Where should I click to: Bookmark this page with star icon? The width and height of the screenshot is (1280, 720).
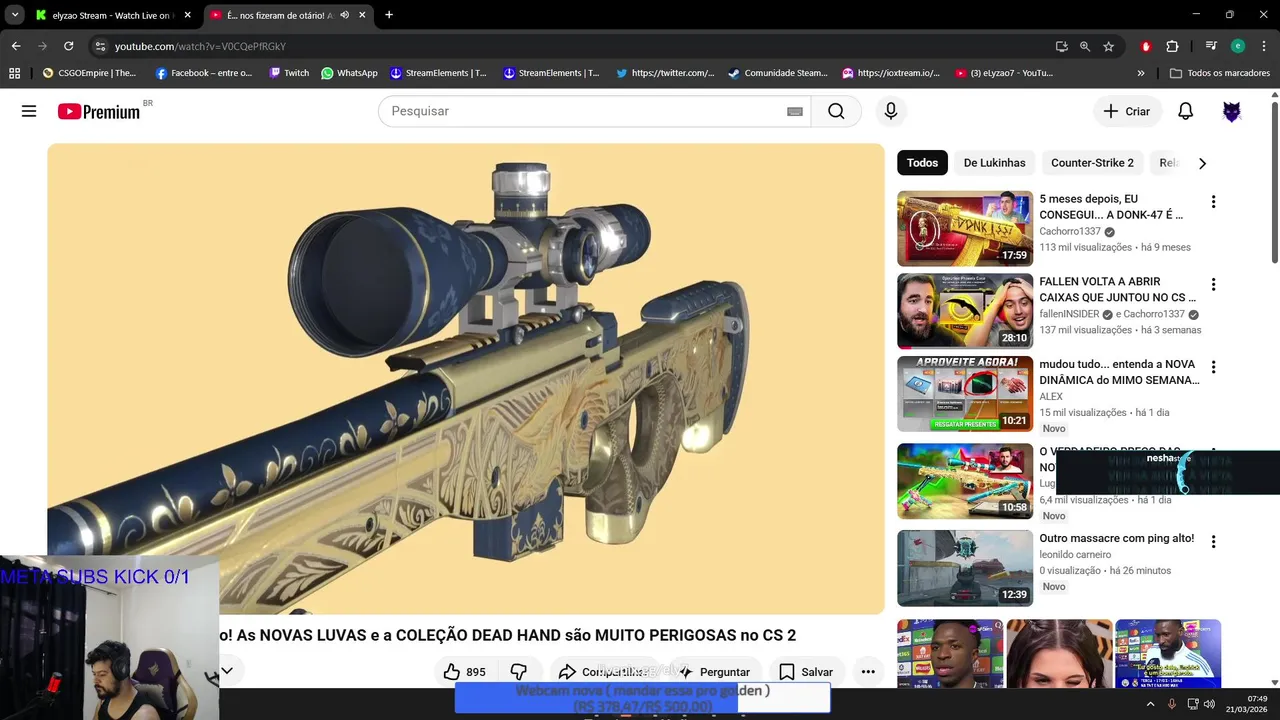click(1108, 46)
